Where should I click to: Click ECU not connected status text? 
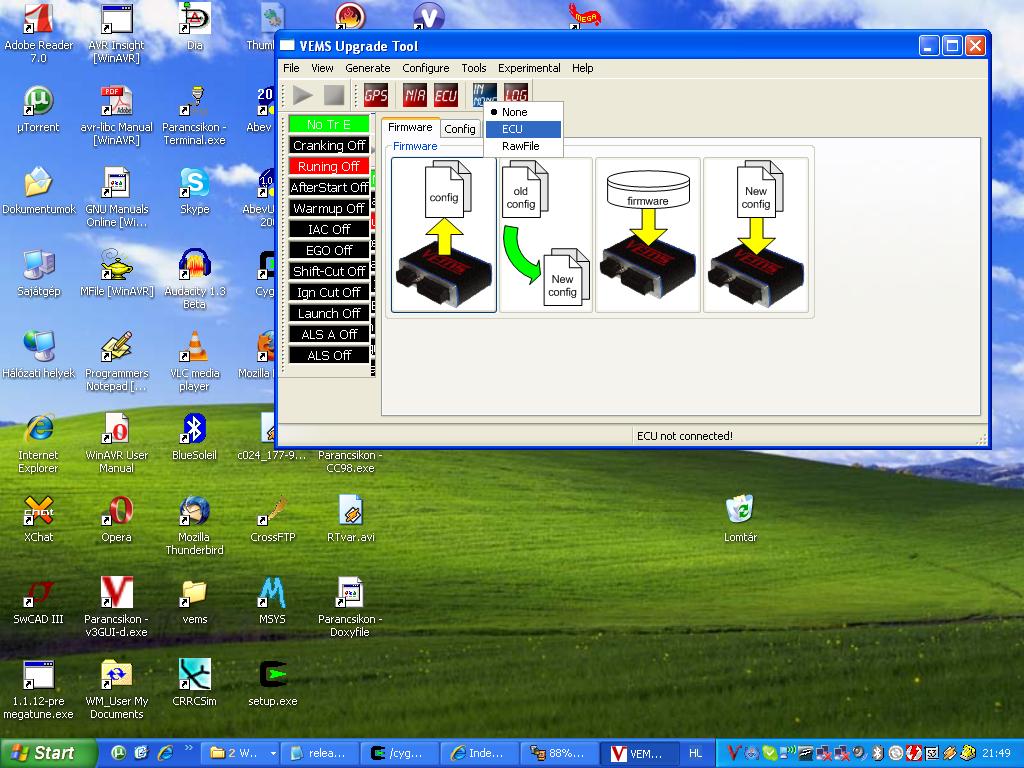(684, 436)
